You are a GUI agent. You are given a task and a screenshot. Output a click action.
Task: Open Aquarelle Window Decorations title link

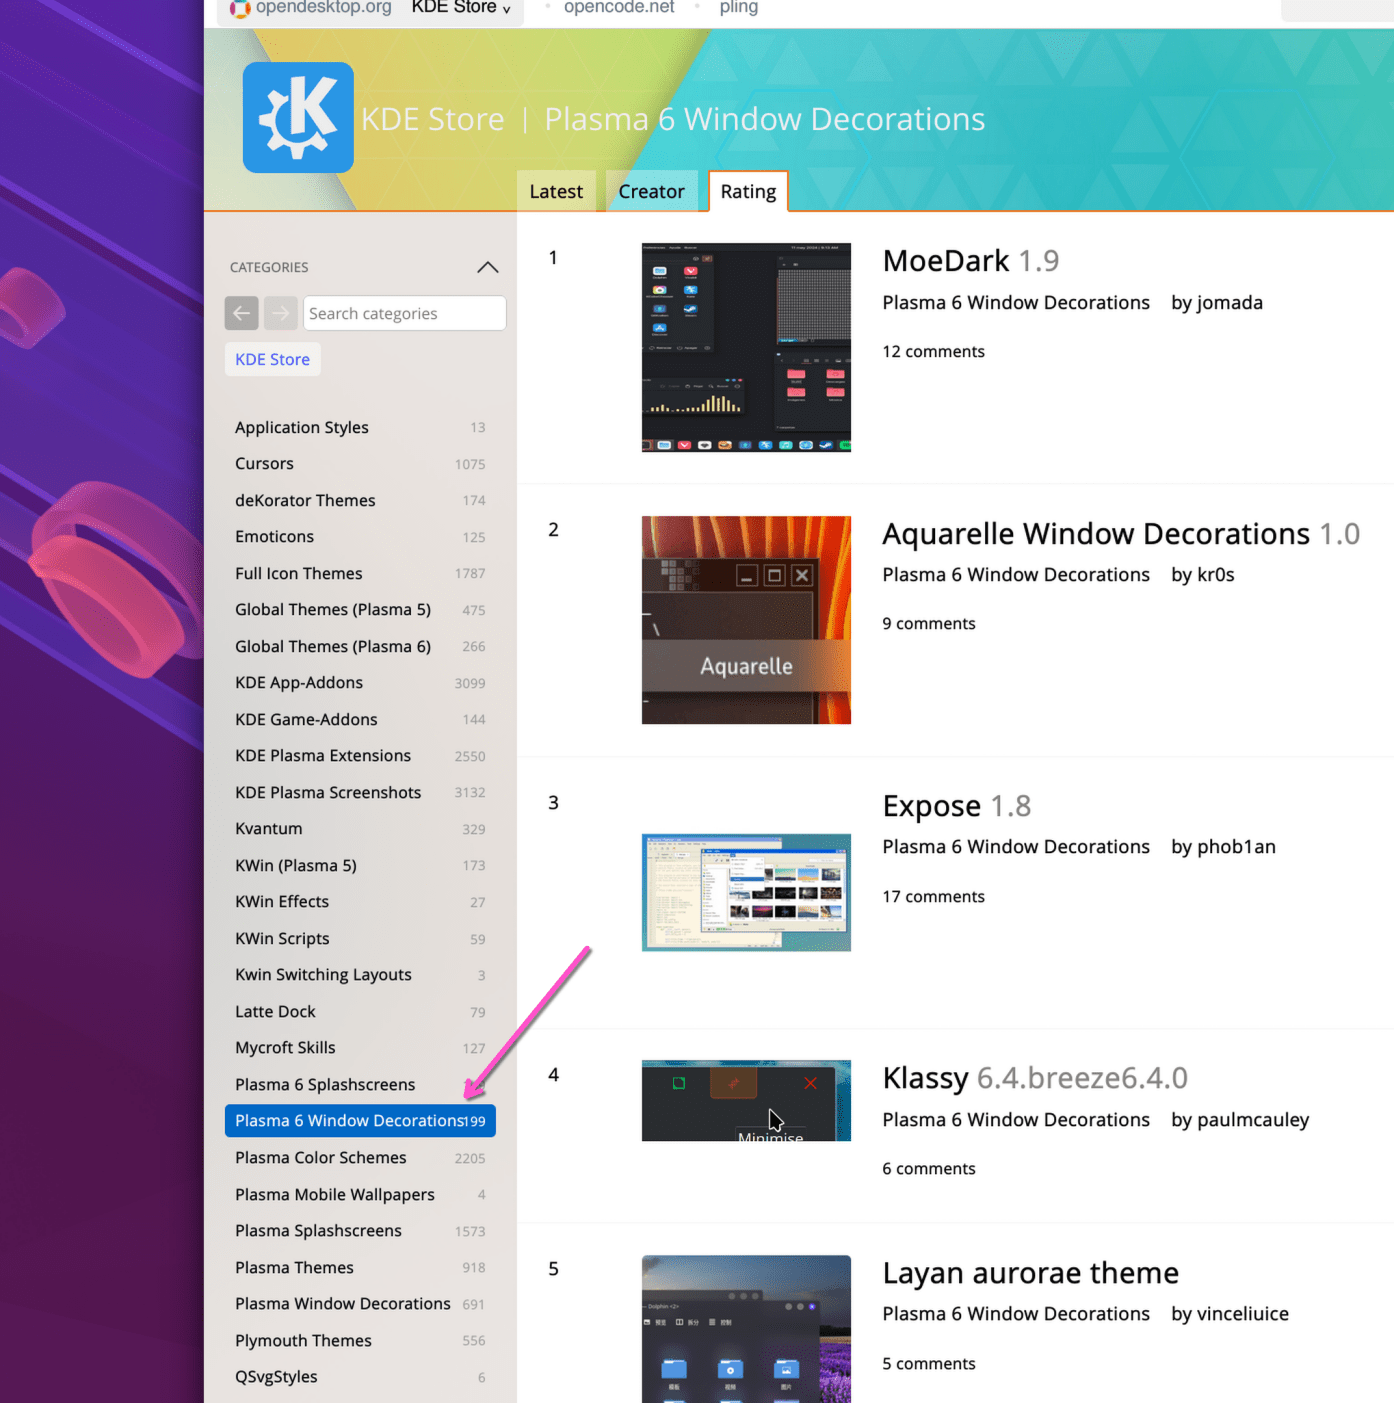pos(1095,534)
